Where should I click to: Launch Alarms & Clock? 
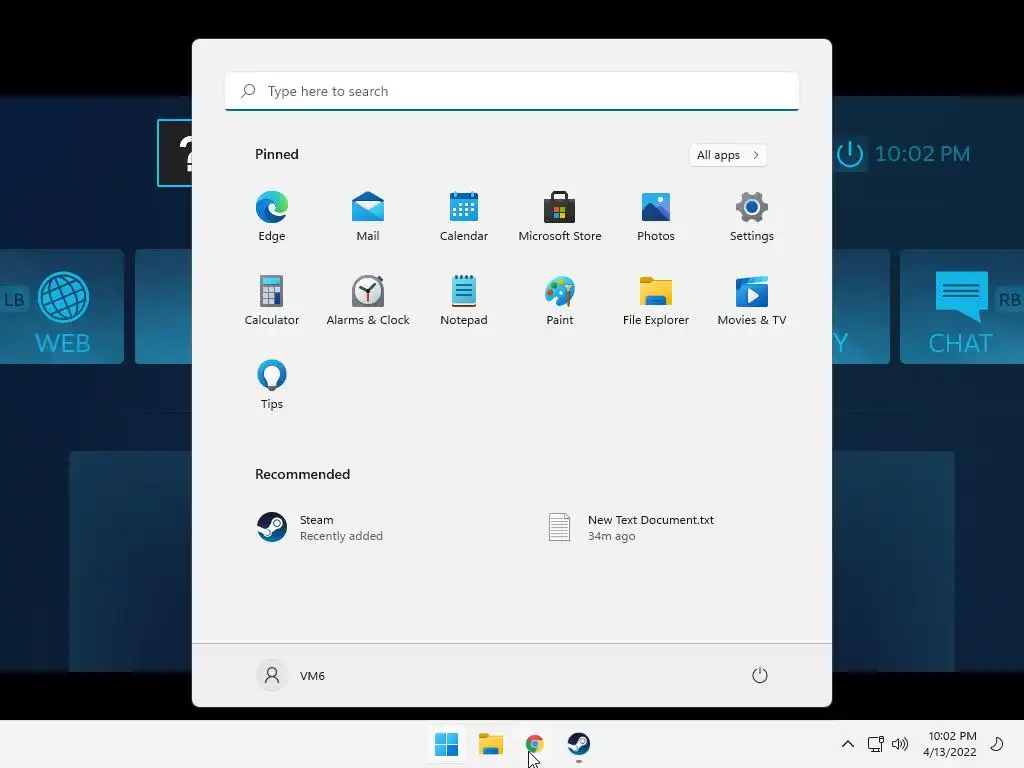[x=368, y=300]
